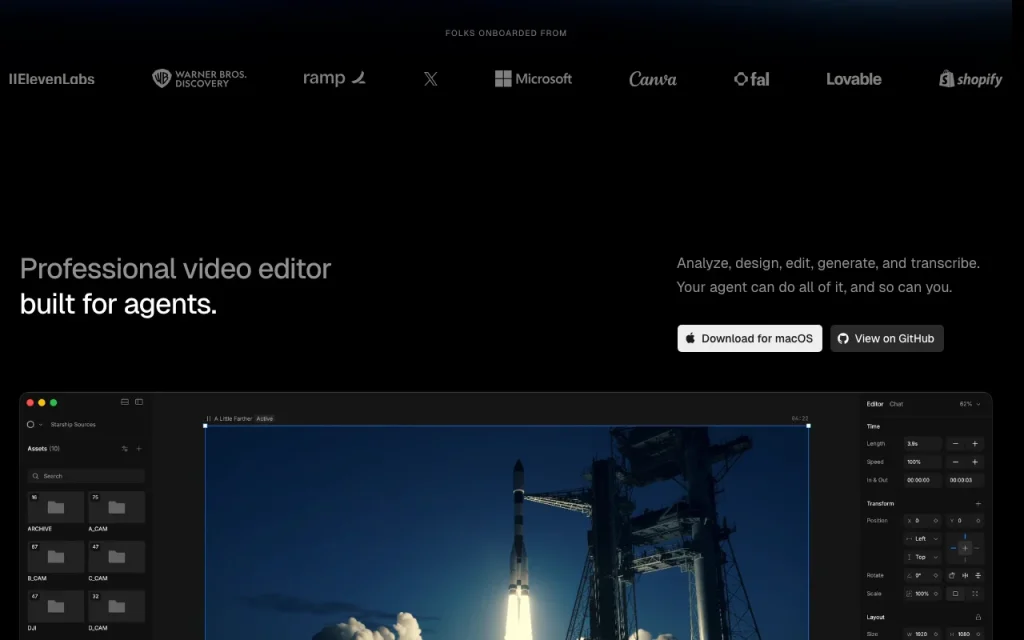
Task: Click the circle project icon
Action: pos(30,424)
